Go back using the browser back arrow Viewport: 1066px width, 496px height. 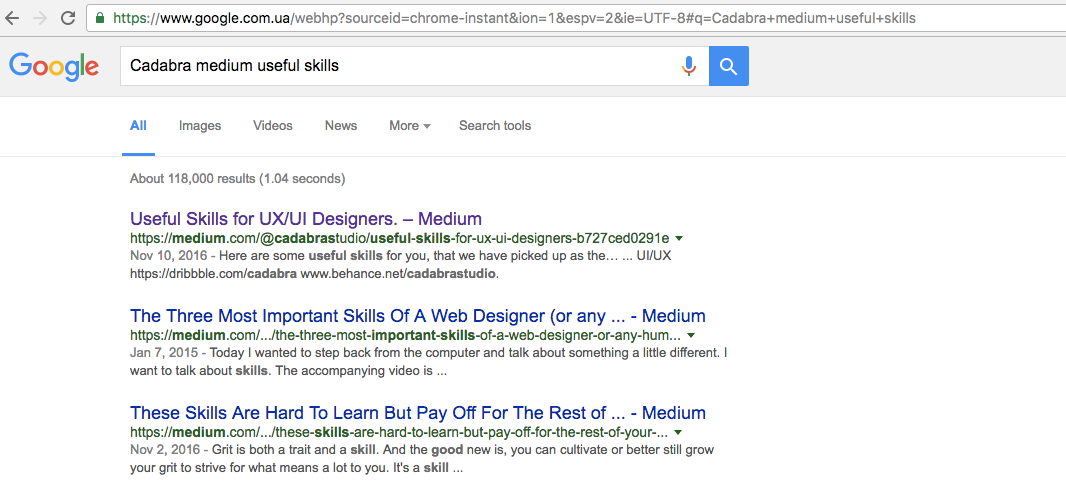(12, 18)
